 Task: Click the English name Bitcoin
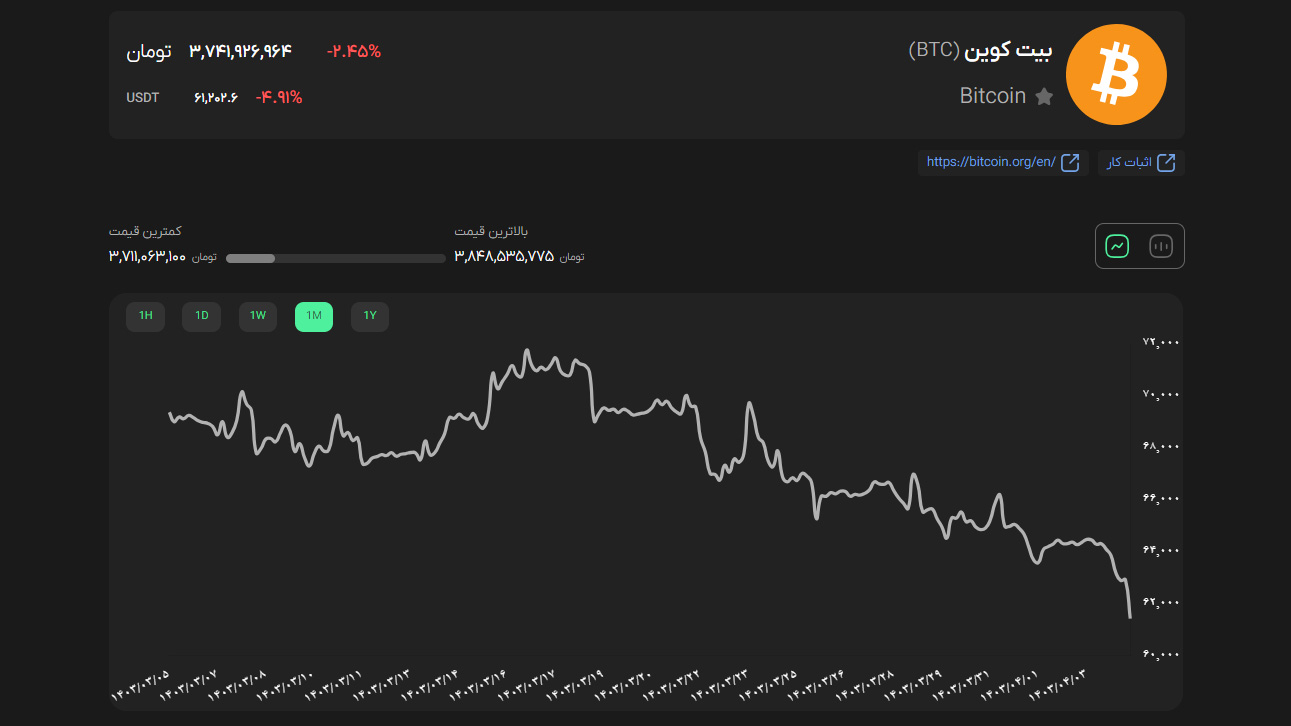click(993, 96)
